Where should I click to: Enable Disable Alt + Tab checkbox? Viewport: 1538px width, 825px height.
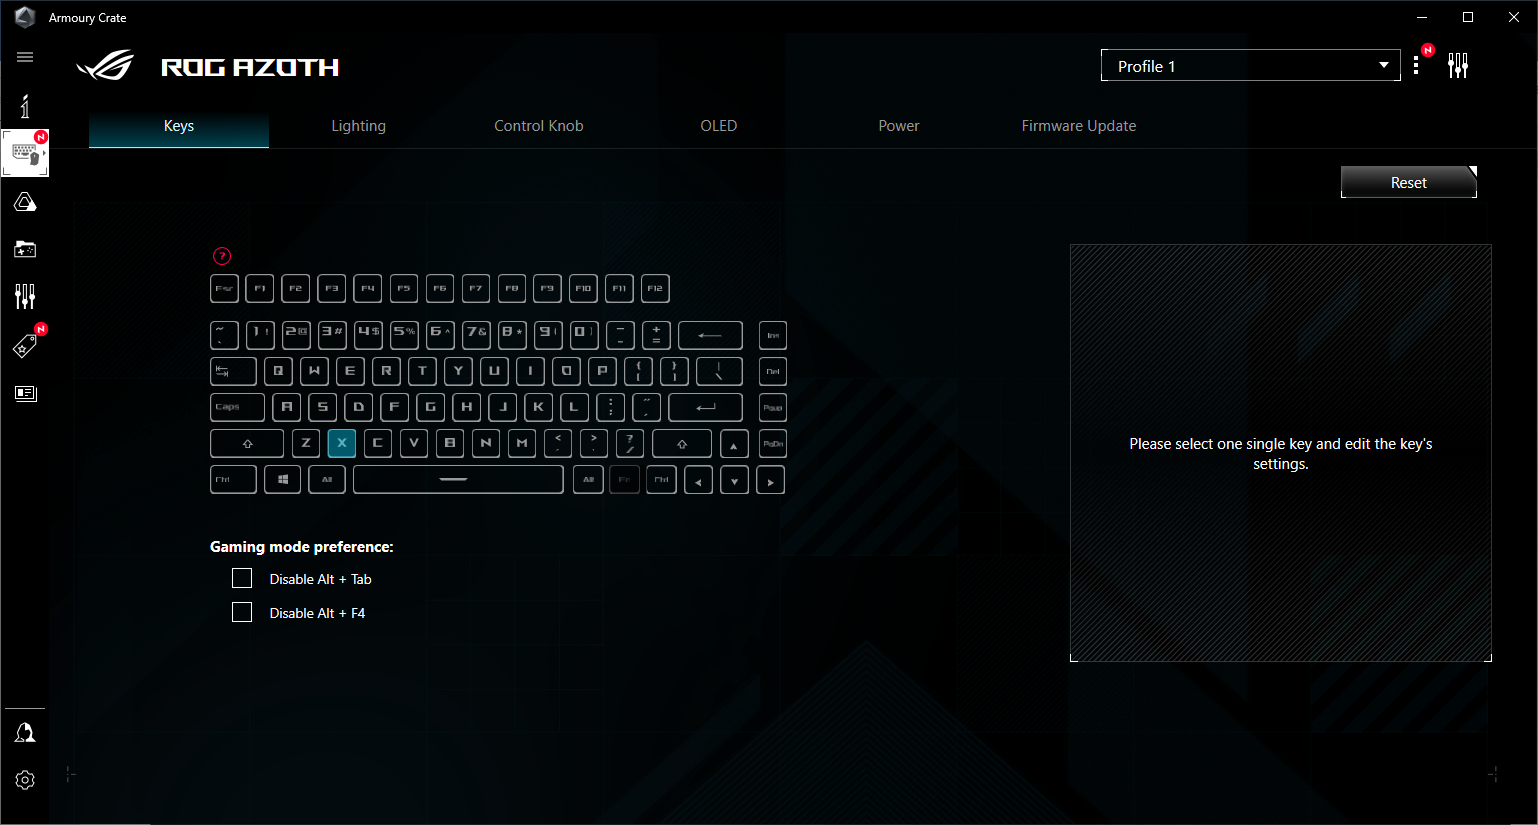coord(242,578)
